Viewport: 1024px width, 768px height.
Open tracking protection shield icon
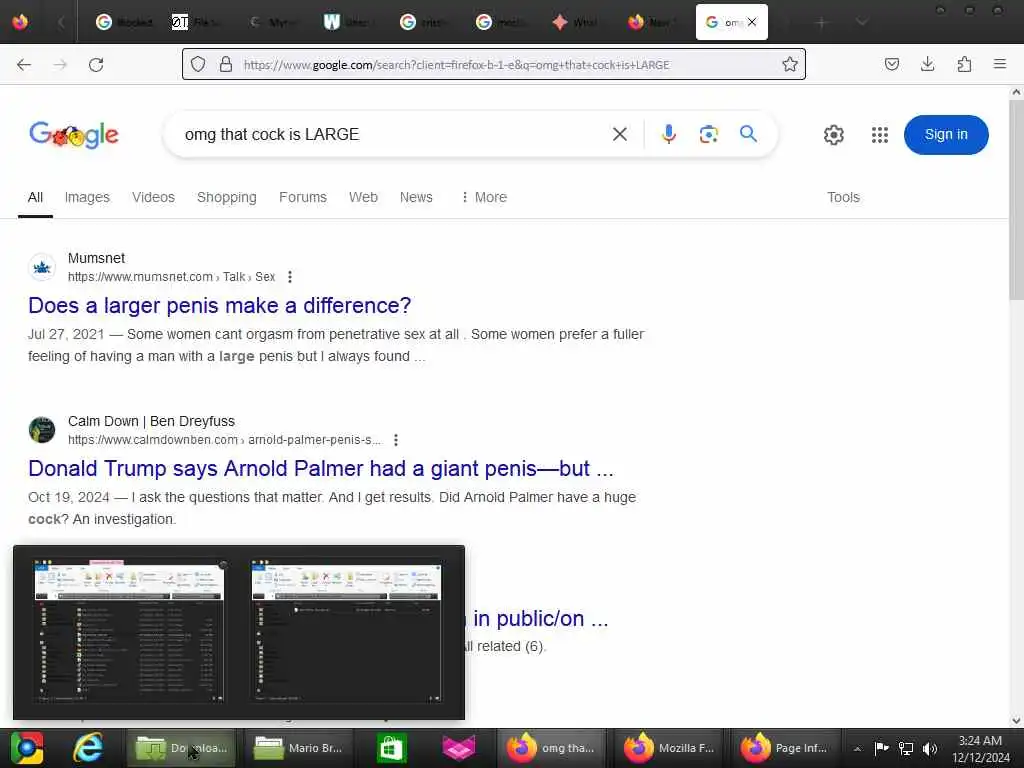pyautogui.click(x=198, y=64)
